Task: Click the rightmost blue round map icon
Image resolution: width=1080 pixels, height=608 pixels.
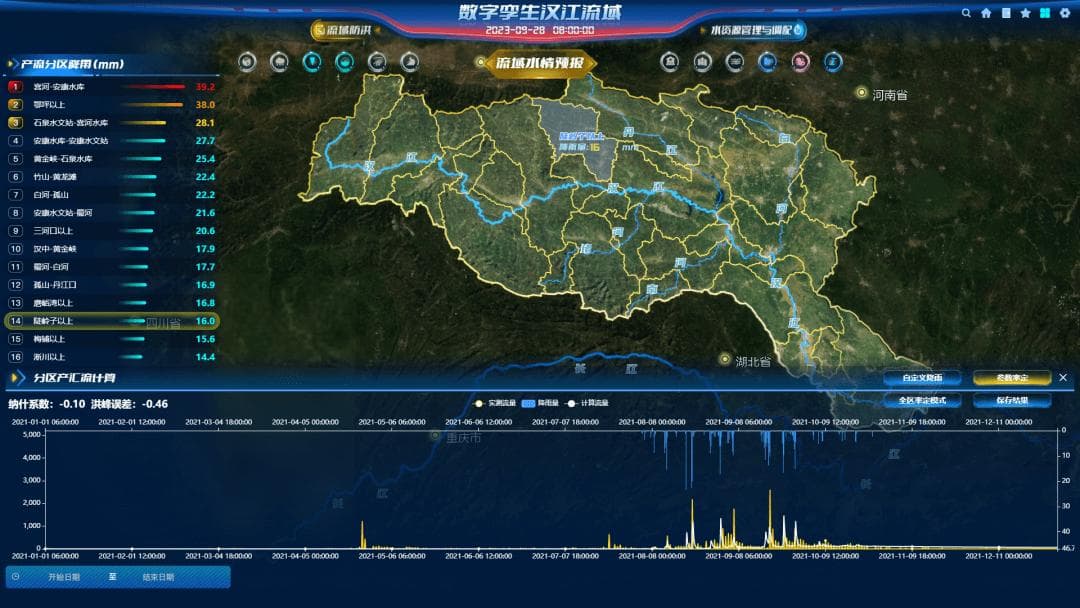Action: click(833, 62)
